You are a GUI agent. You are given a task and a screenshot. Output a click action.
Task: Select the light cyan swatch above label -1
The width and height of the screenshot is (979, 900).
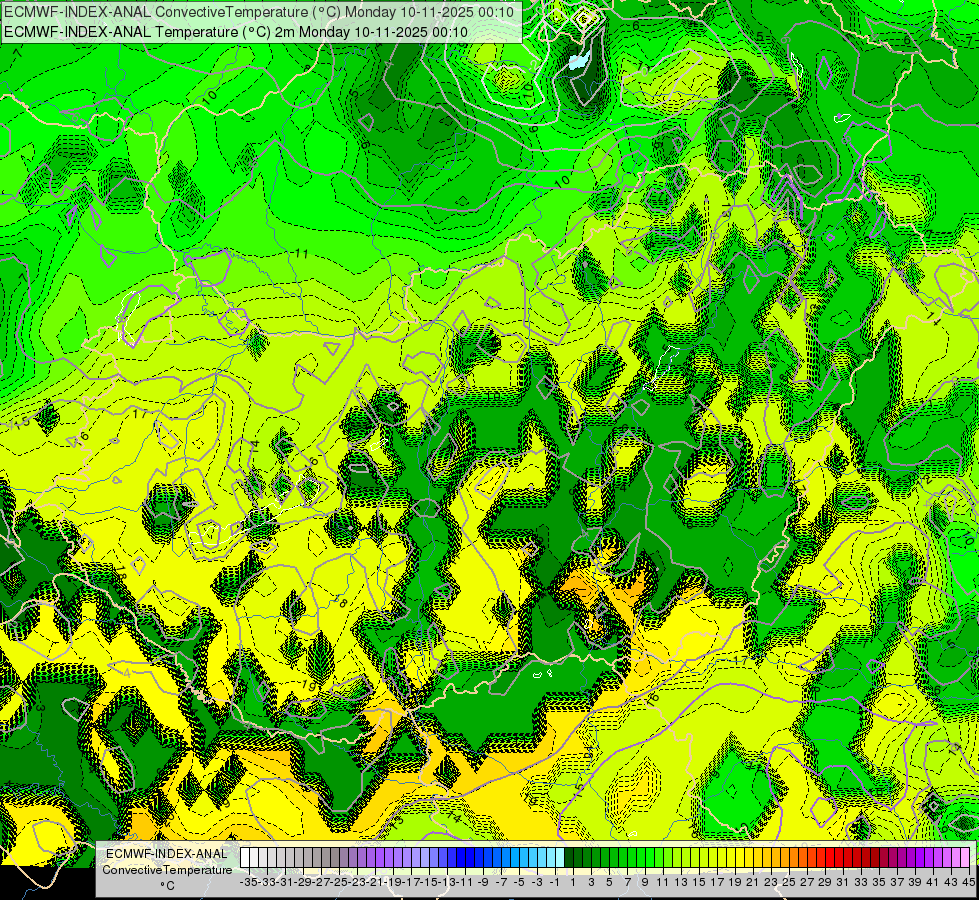click(x=551, y=857)
